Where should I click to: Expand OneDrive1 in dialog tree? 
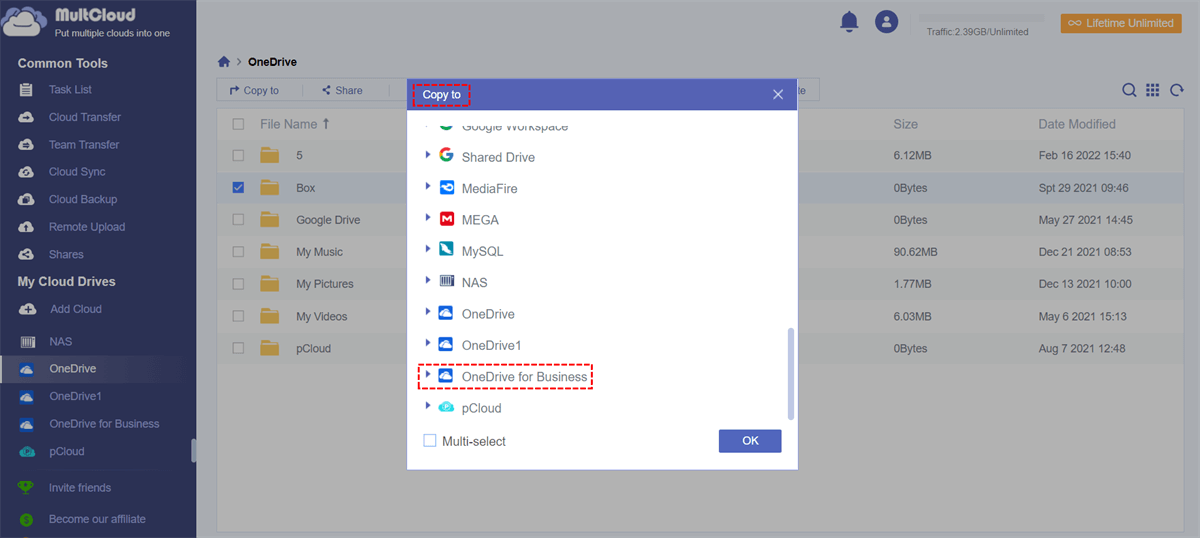[x=428, y=343]
